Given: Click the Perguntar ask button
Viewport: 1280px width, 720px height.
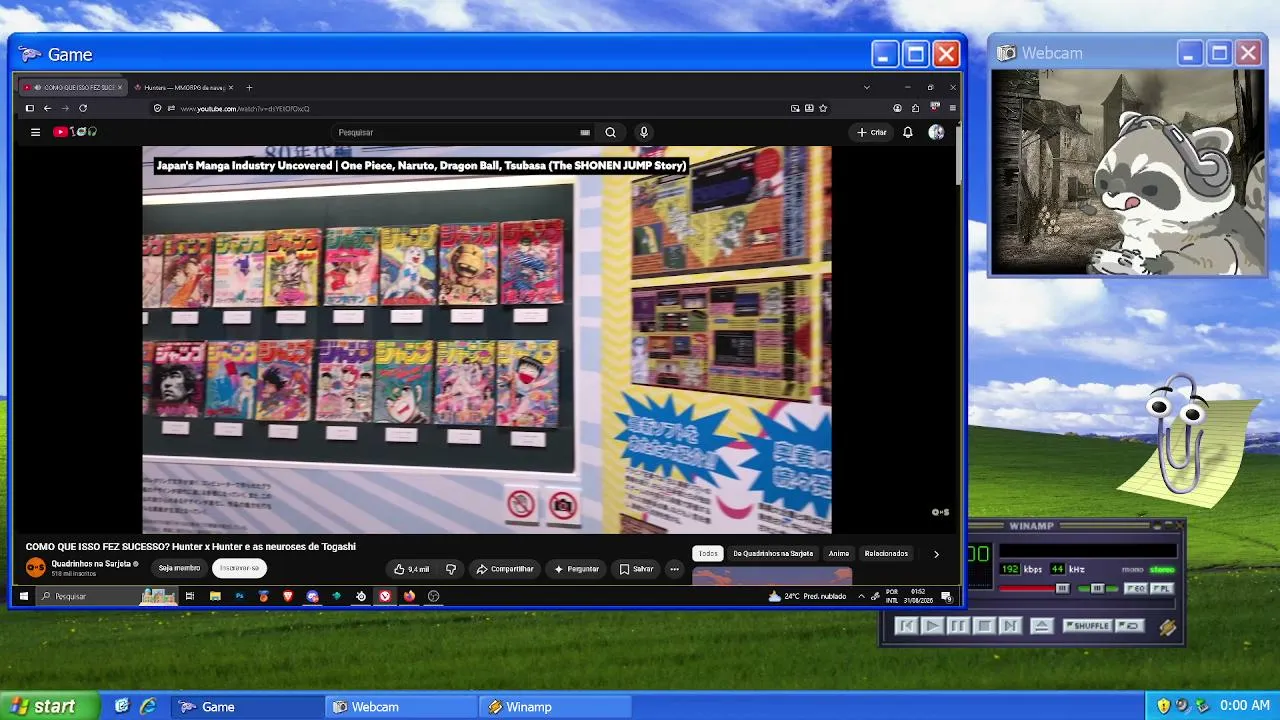Looking at the screenshot, I should click(x=576, y=569).
